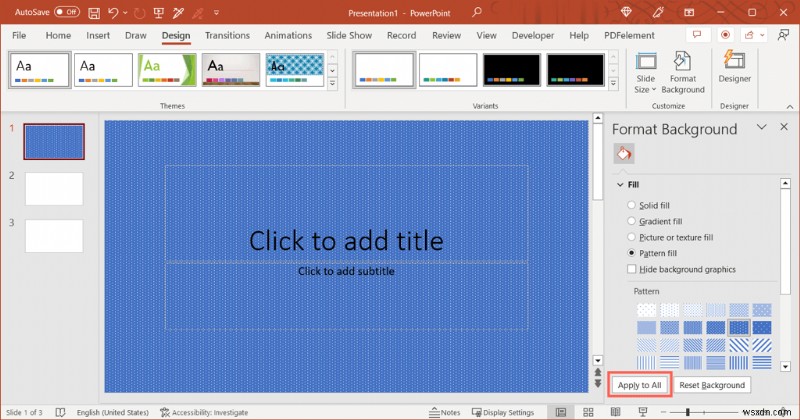Click the Undo arrow icon
This screenshot has width=800, height=420.
[113, 13]
